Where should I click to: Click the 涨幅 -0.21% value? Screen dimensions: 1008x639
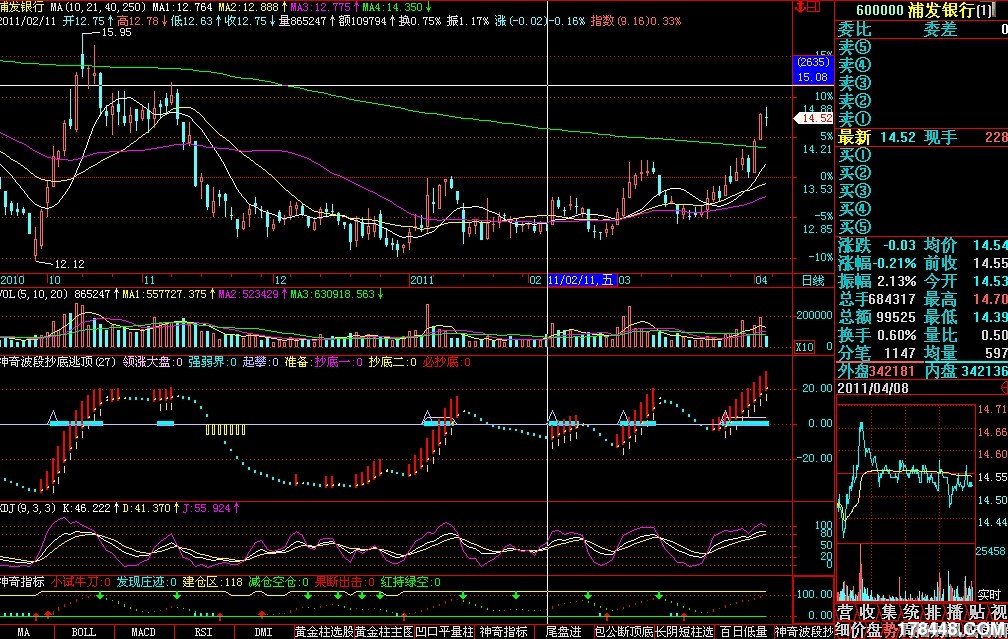pyautogui.click(x=896, y=263)
